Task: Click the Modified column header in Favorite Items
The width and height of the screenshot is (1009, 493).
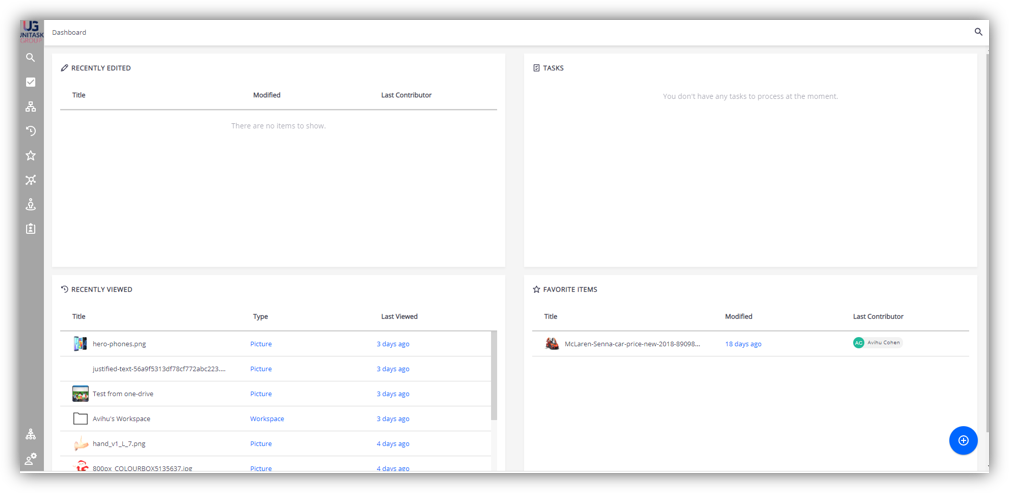Action: pos(738,316)
